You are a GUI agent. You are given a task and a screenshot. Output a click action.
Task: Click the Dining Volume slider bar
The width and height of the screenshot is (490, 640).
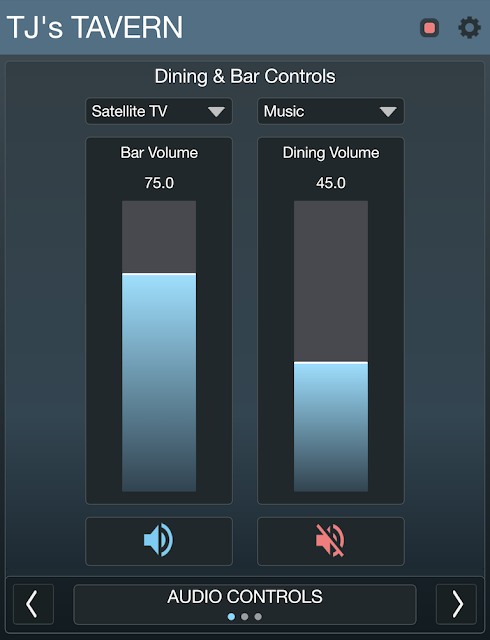[x=331, y=346]
